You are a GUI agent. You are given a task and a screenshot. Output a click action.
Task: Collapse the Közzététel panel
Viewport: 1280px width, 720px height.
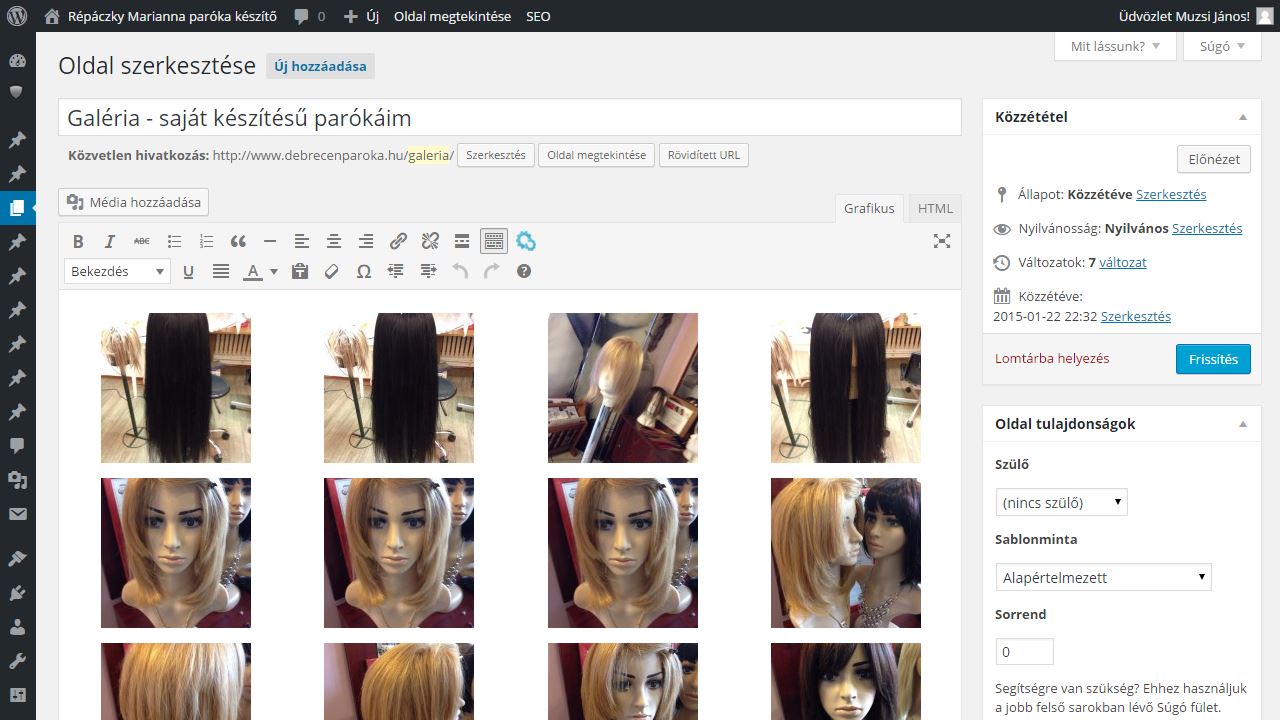(1243, 117)
